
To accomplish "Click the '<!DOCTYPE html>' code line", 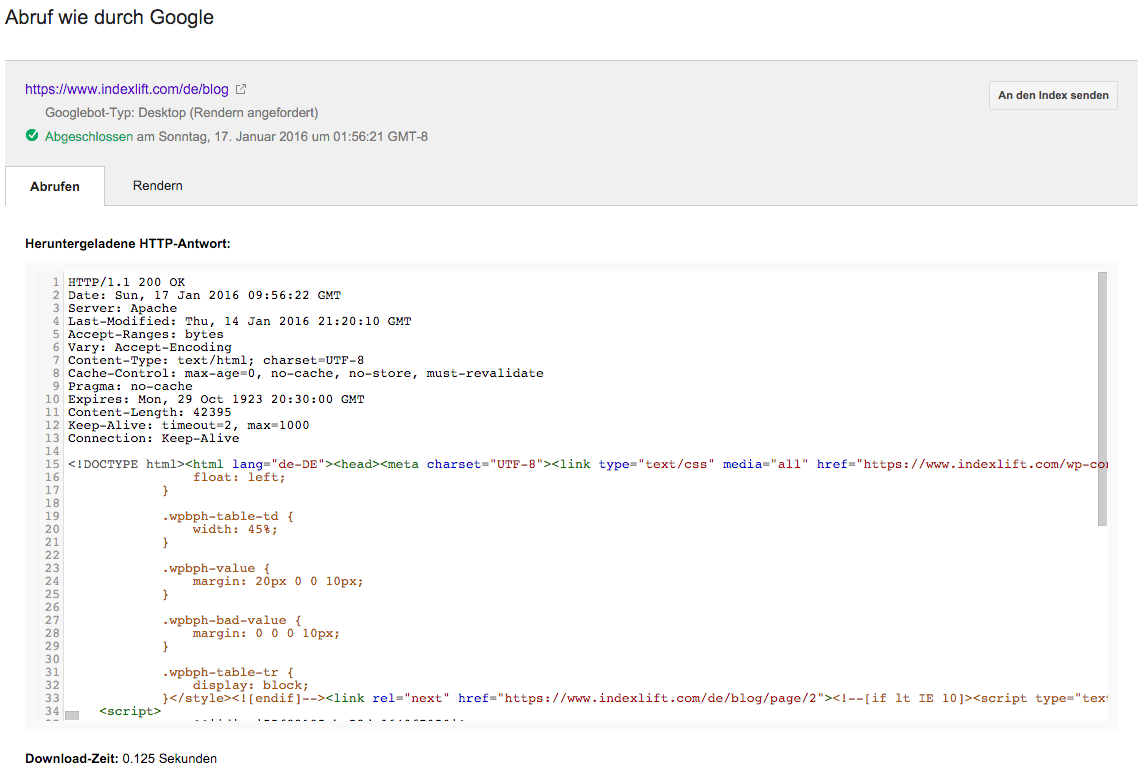I will 587,465.
